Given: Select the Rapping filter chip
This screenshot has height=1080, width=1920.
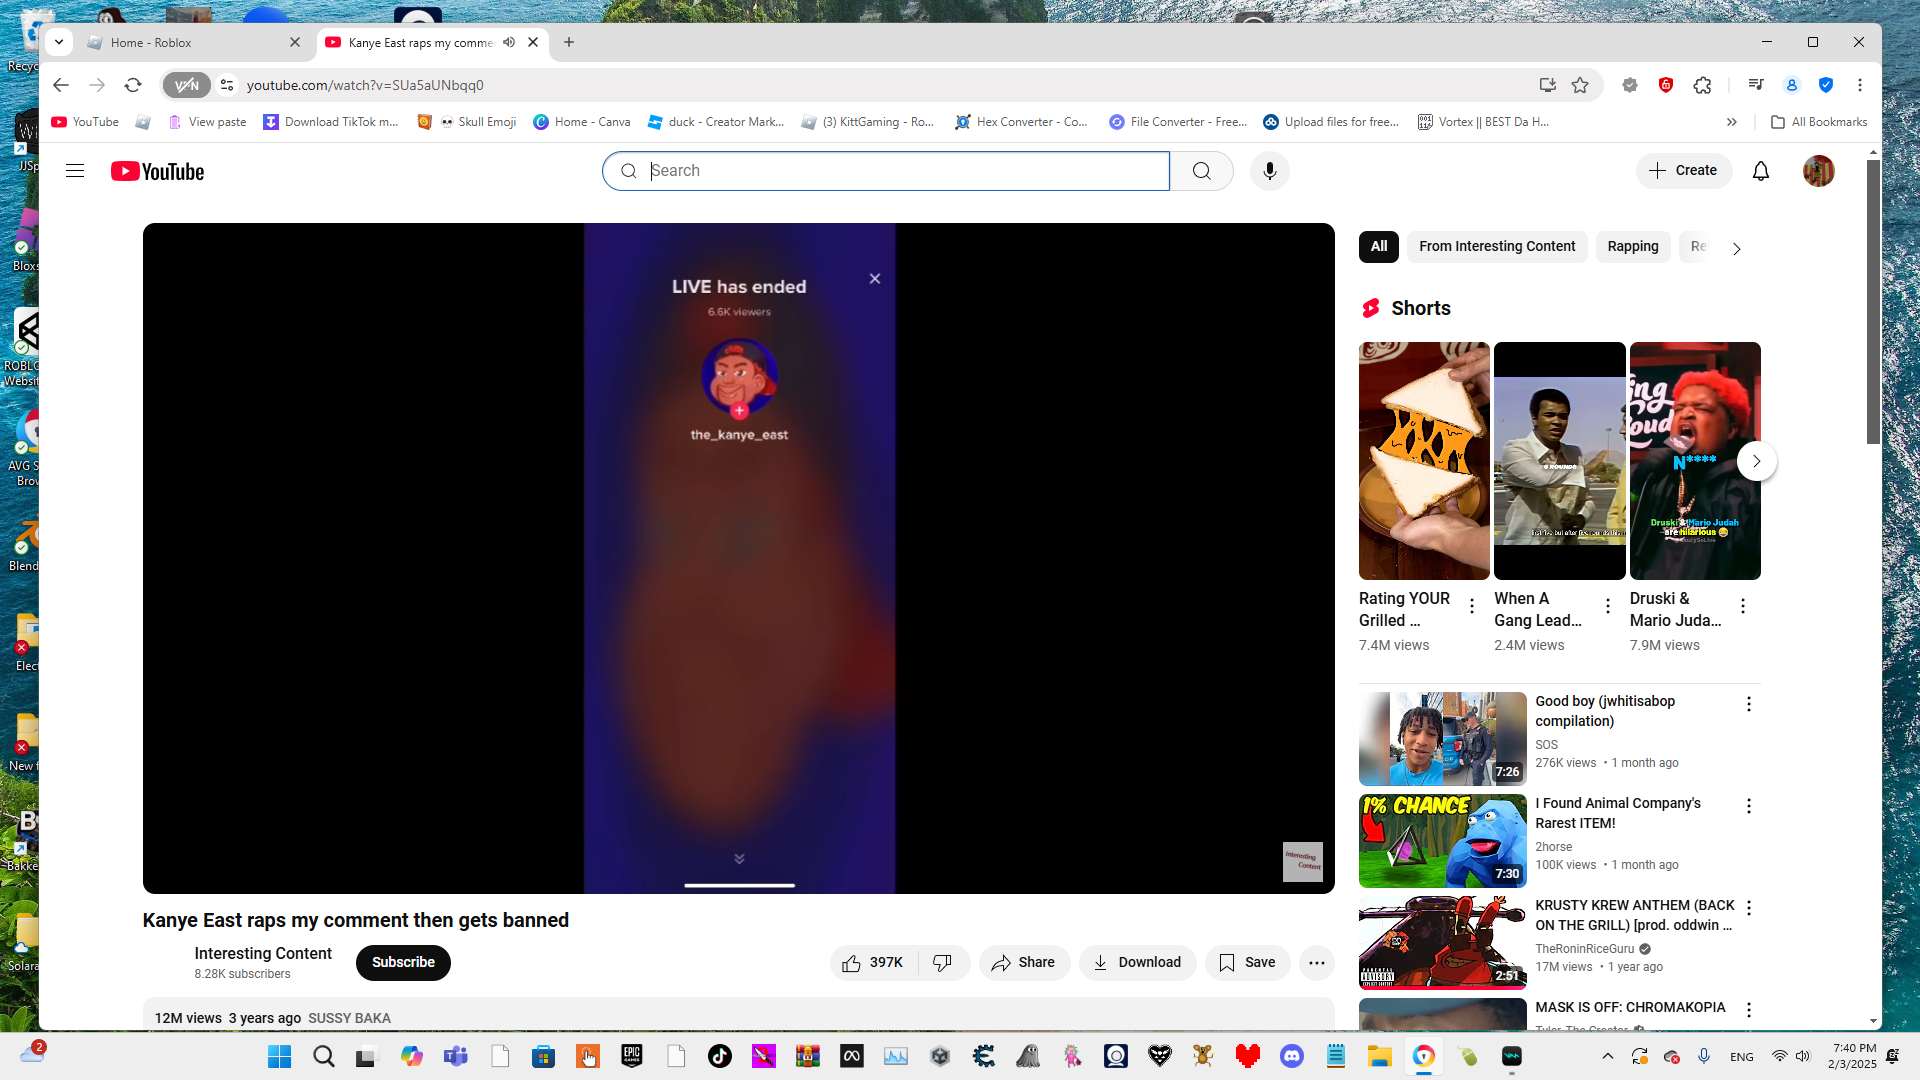Looking at the screenshot, I should point(1633,246).
